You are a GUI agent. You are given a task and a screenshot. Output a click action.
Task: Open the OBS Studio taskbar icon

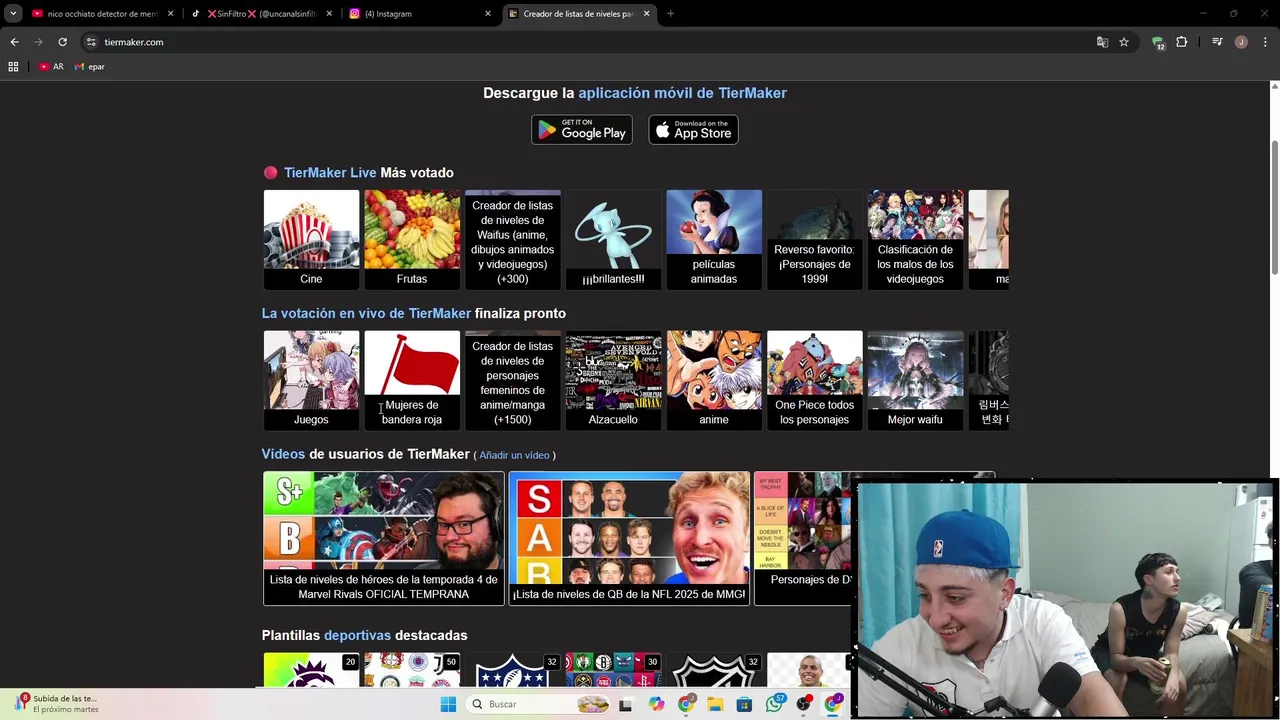tap(803, 704)
